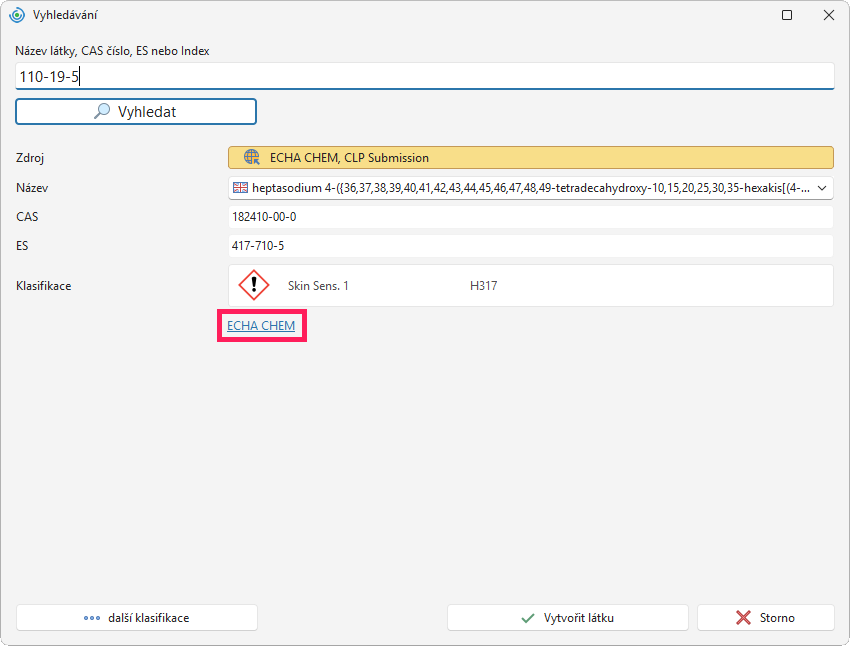Select the ECHA CHEM, CLP Submission source bar

point(531,157)
